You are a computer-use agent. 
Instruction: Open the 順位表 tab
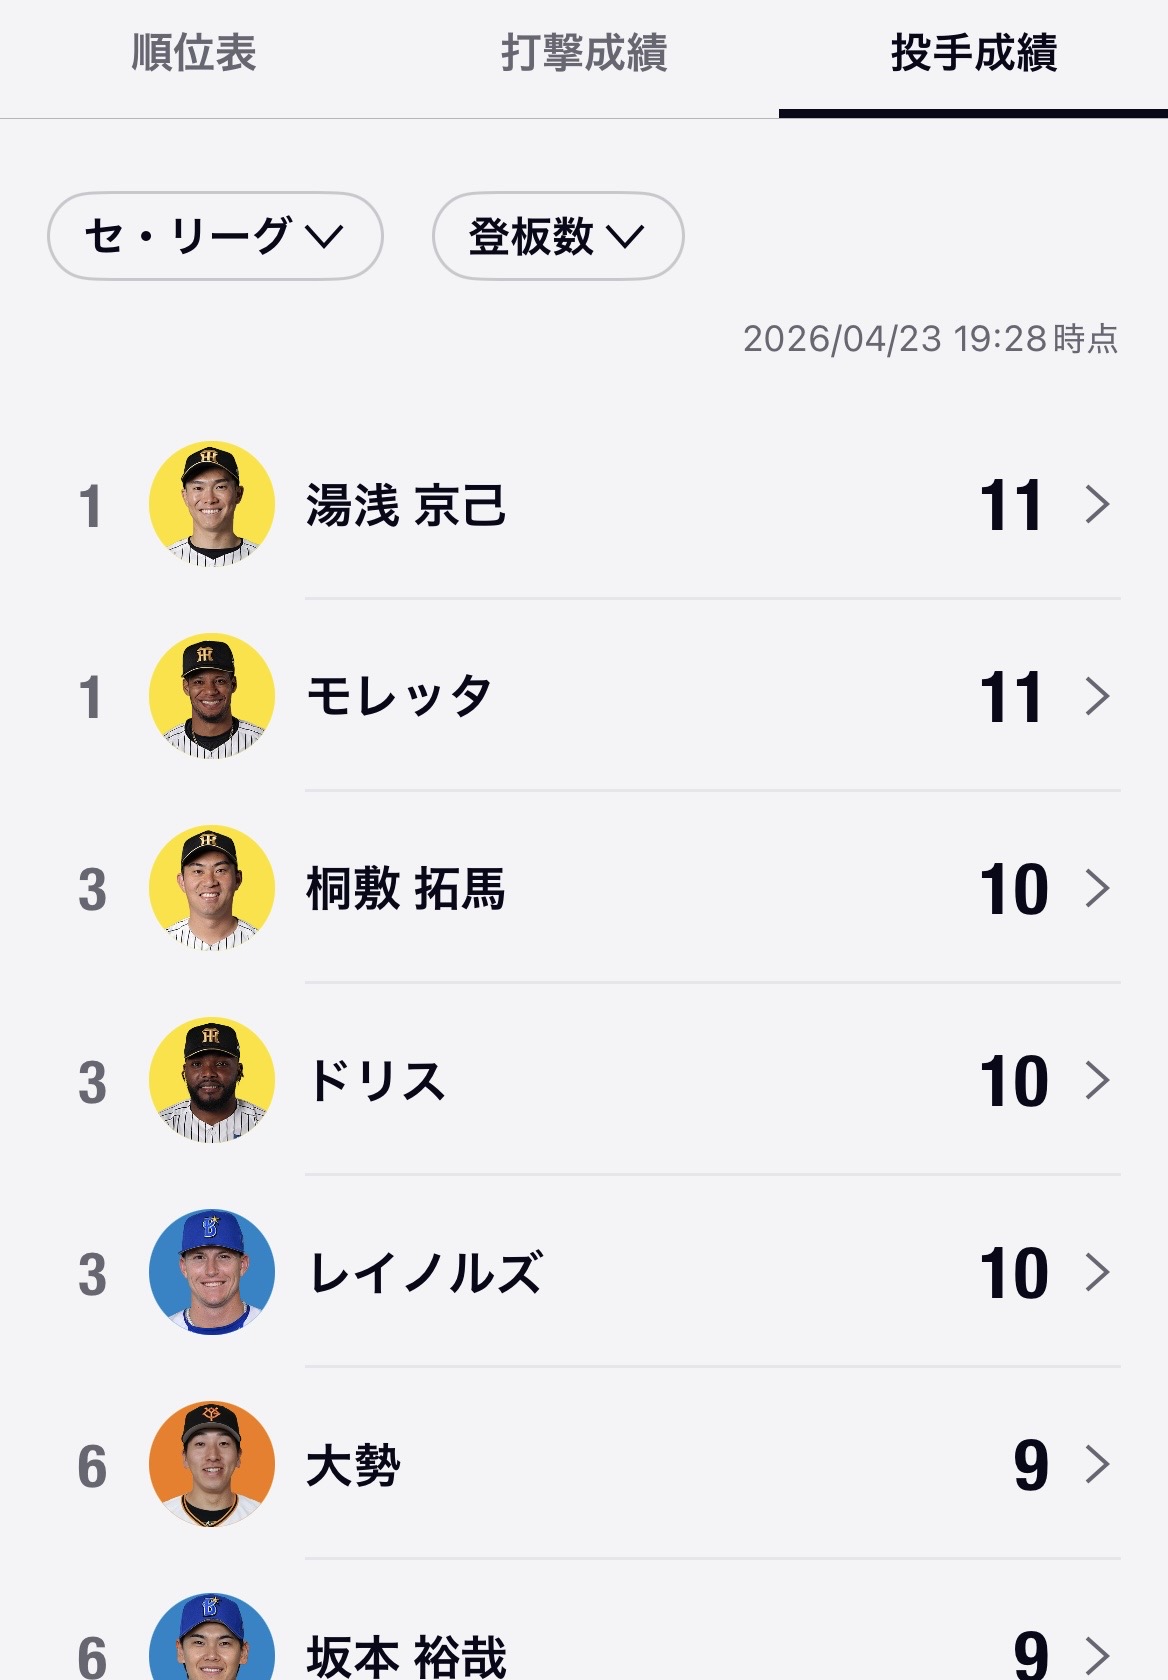[194, 54]
